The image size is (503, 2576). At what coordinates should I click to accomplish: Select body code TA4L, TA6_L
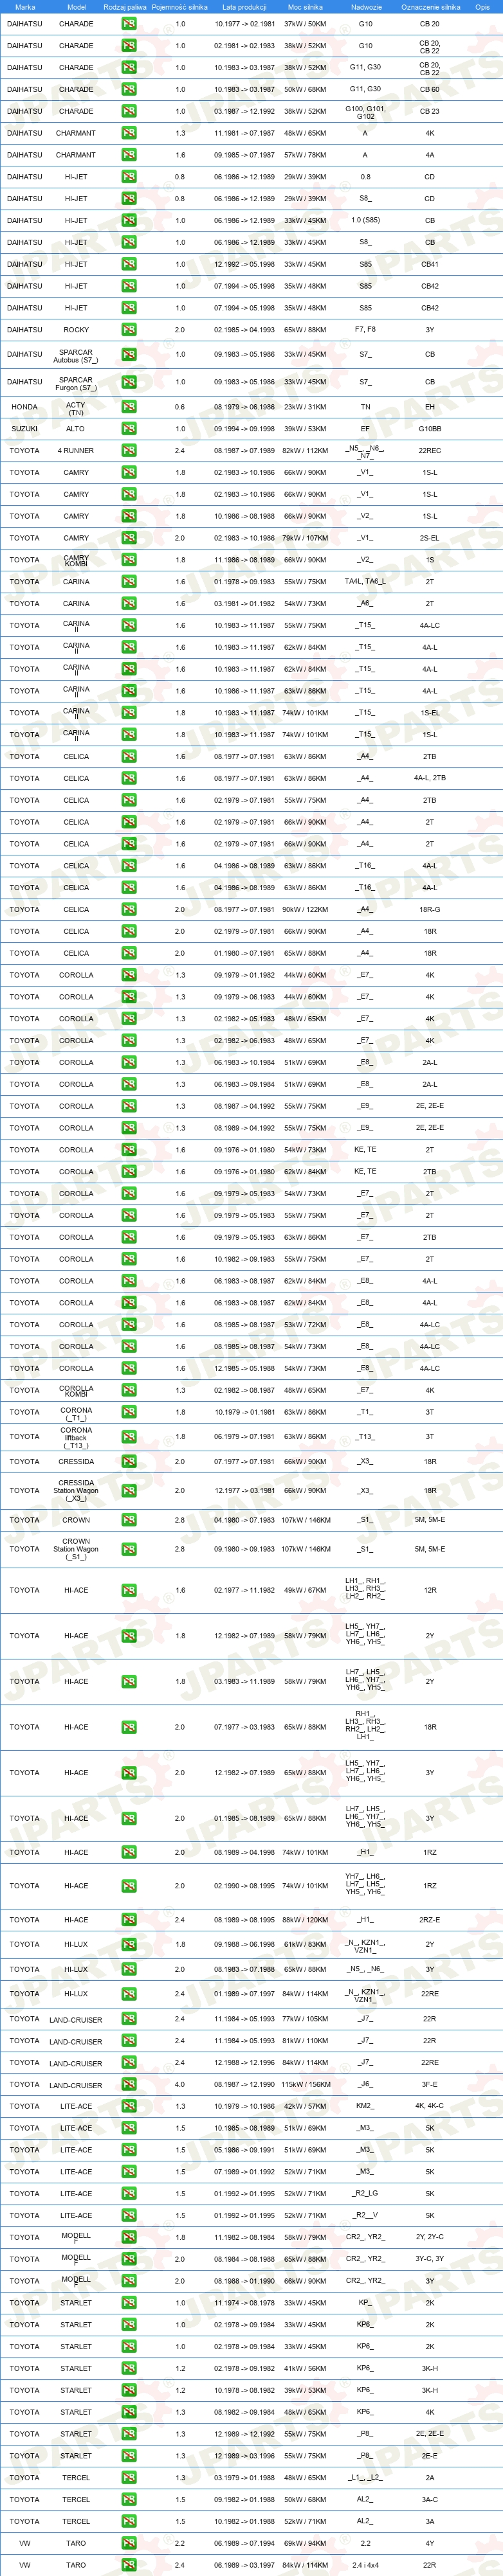click(366, 582)
